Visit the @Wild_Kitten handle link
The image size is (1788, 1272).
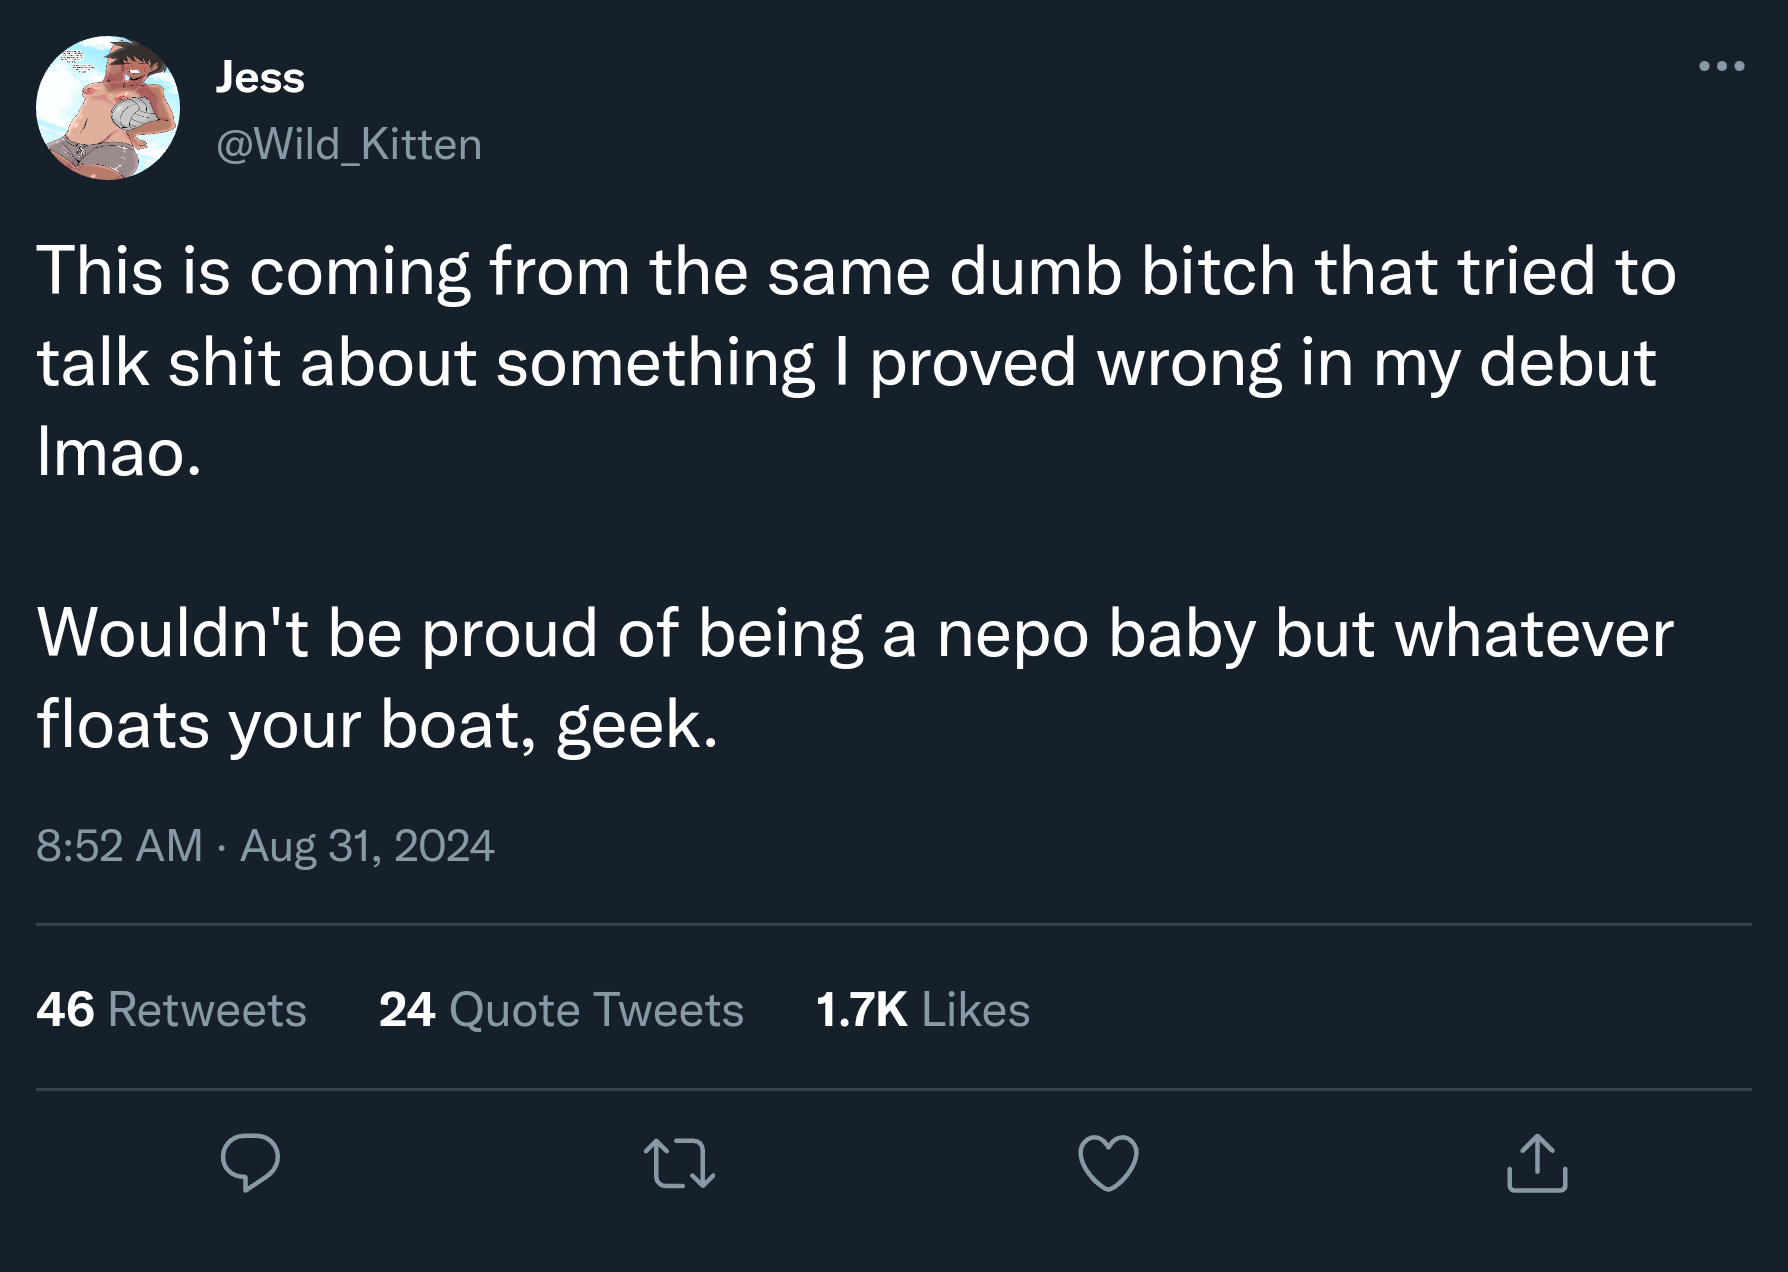(349, 145)
